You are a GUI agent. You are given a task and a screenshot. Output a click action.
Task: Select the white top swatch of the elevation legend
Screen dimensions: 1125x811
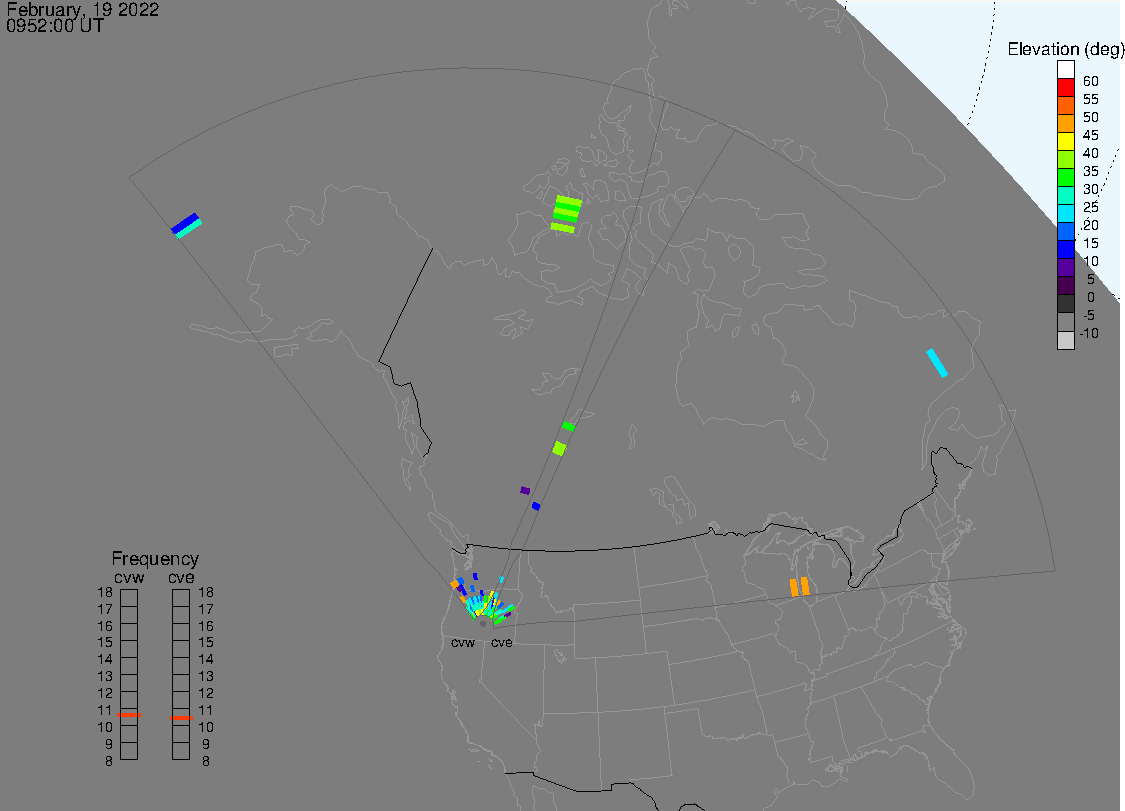click(x=1065, y=70)
